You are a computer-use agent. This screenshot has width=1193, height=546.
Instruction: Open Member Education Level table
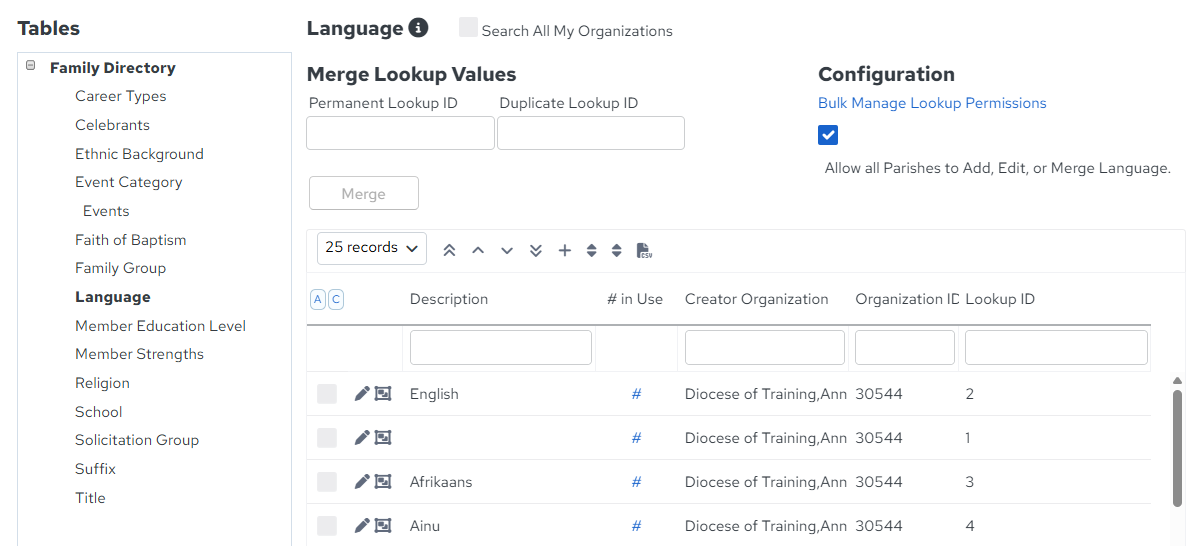point(160,326)
